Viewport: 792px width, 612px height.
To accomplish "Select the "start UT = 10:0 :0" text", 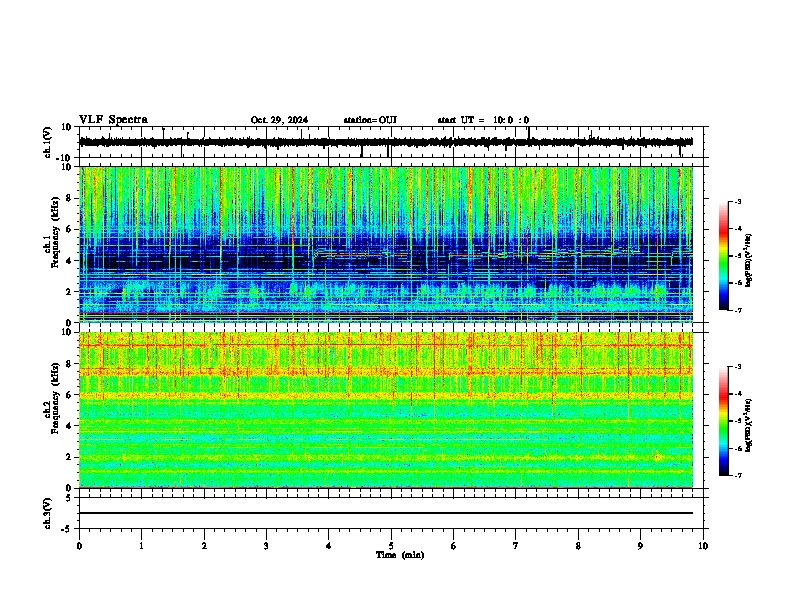I will [x=483, y=120].
